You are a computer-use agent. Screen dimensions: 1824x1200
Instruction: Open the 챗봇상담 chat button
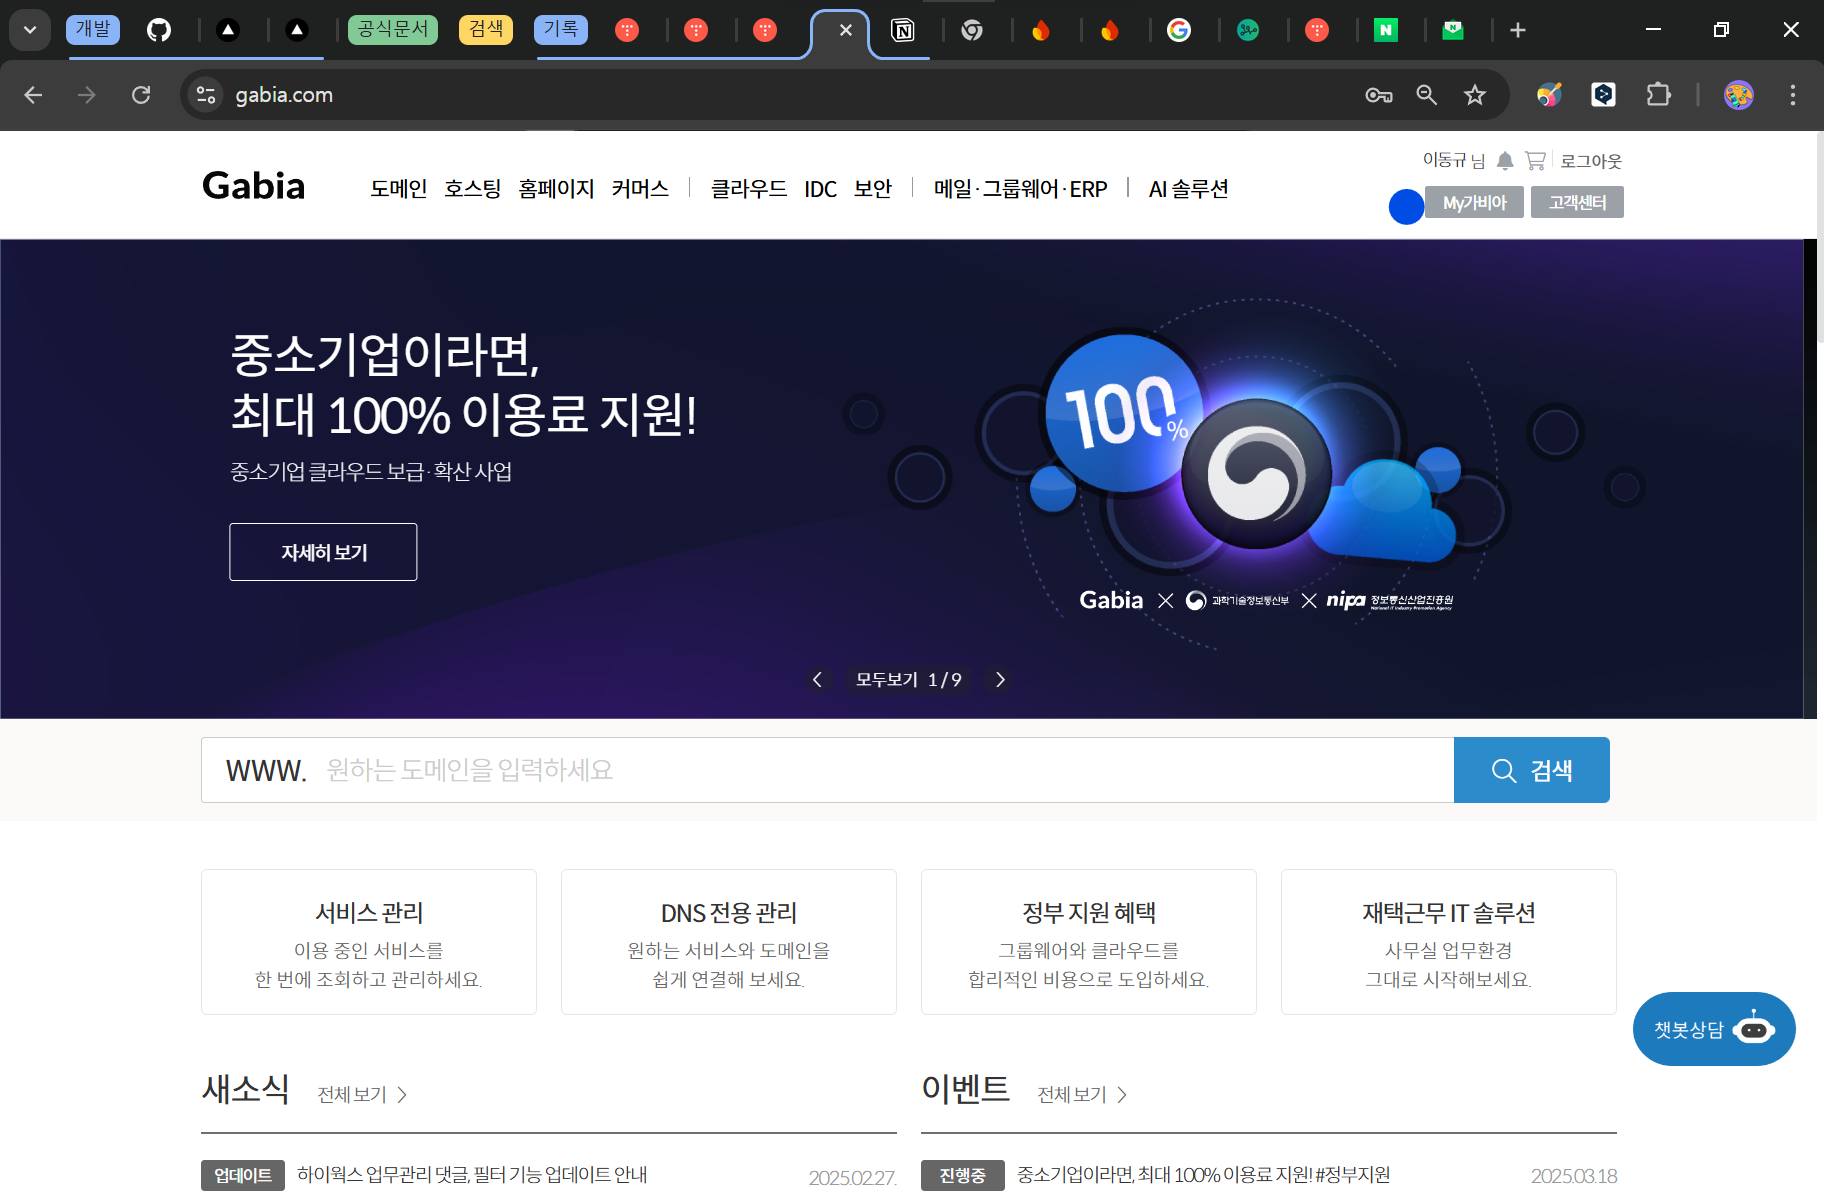click(x=1714, y=1029)
